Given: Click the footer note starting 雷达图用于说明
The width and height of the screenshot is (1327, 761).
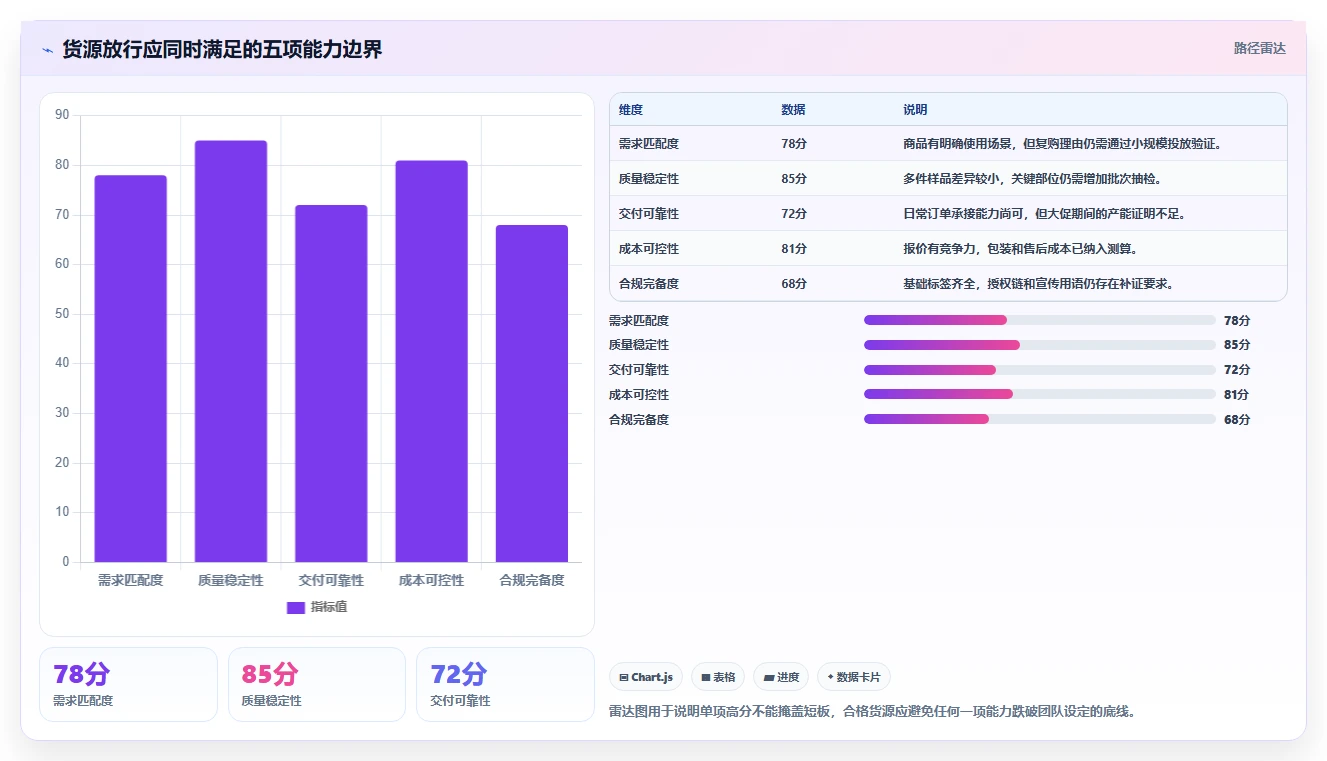Looking at the screenshot, I should (x=872, y=712).
